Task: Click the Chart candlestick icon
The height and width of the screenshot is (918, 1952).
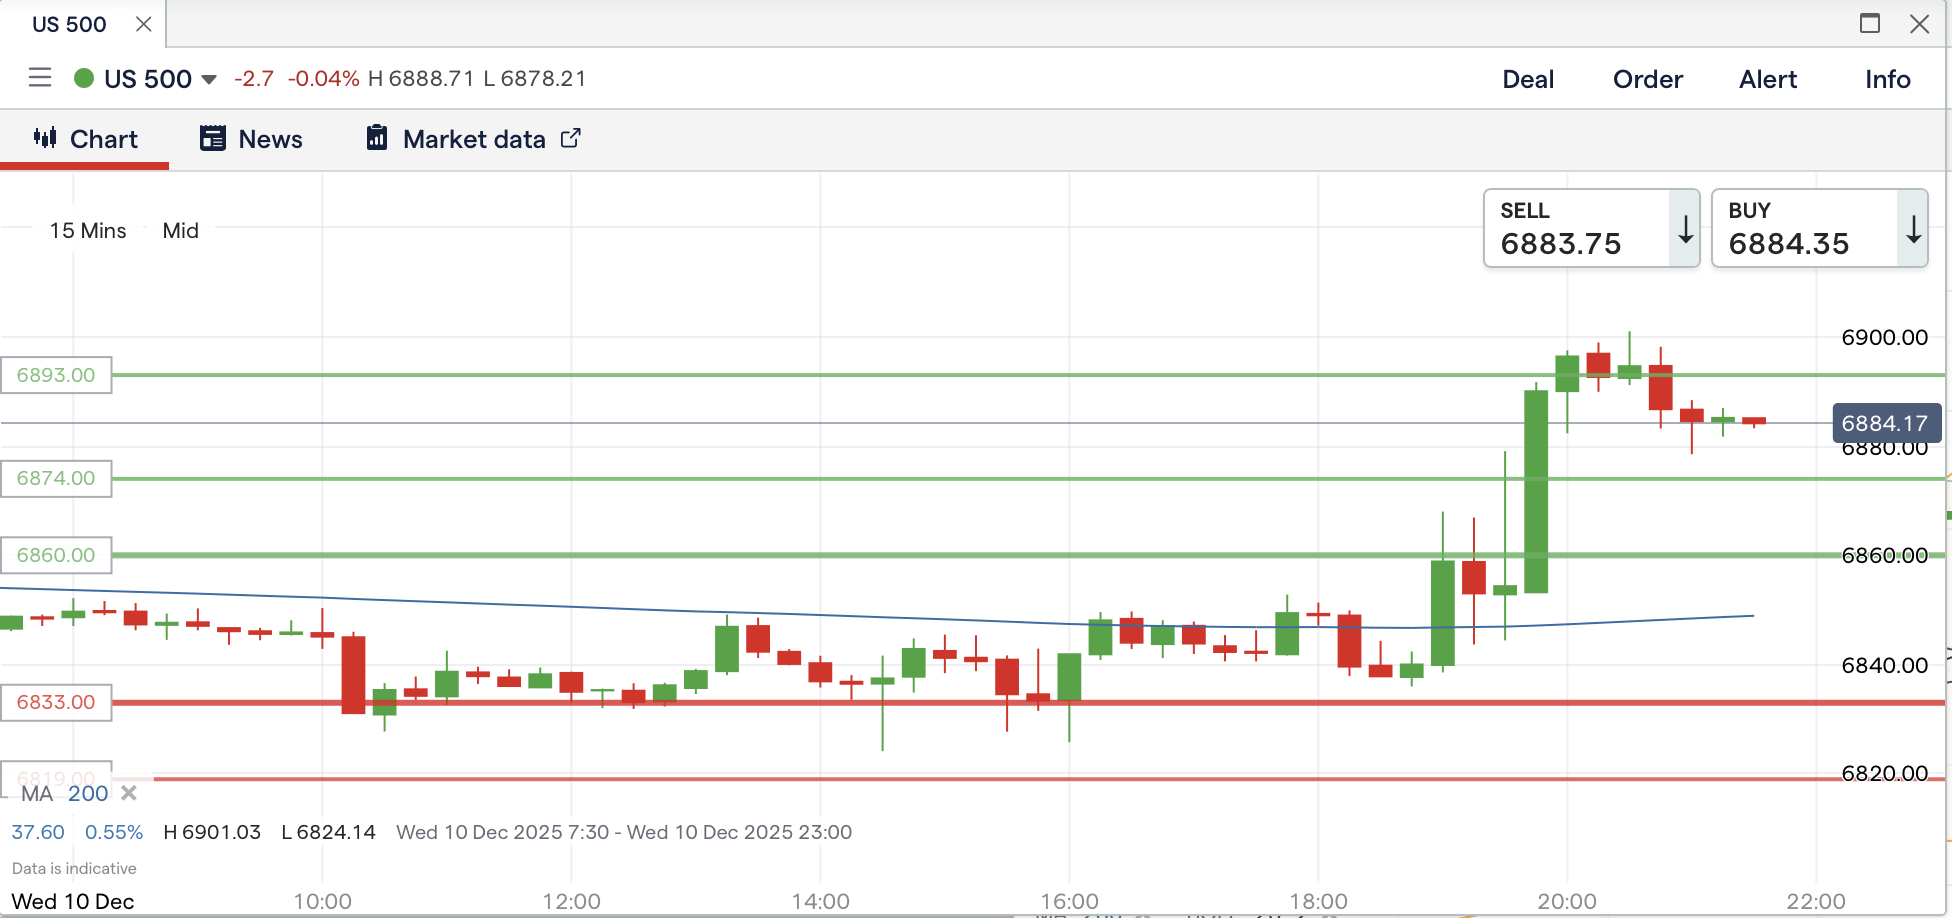Action: tap(45, 138)
